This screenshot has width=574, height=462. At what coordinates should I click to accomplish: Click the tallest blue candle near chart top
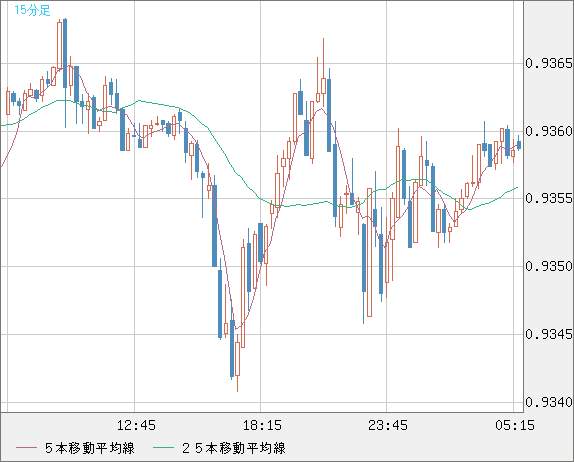tap(65, 53)
